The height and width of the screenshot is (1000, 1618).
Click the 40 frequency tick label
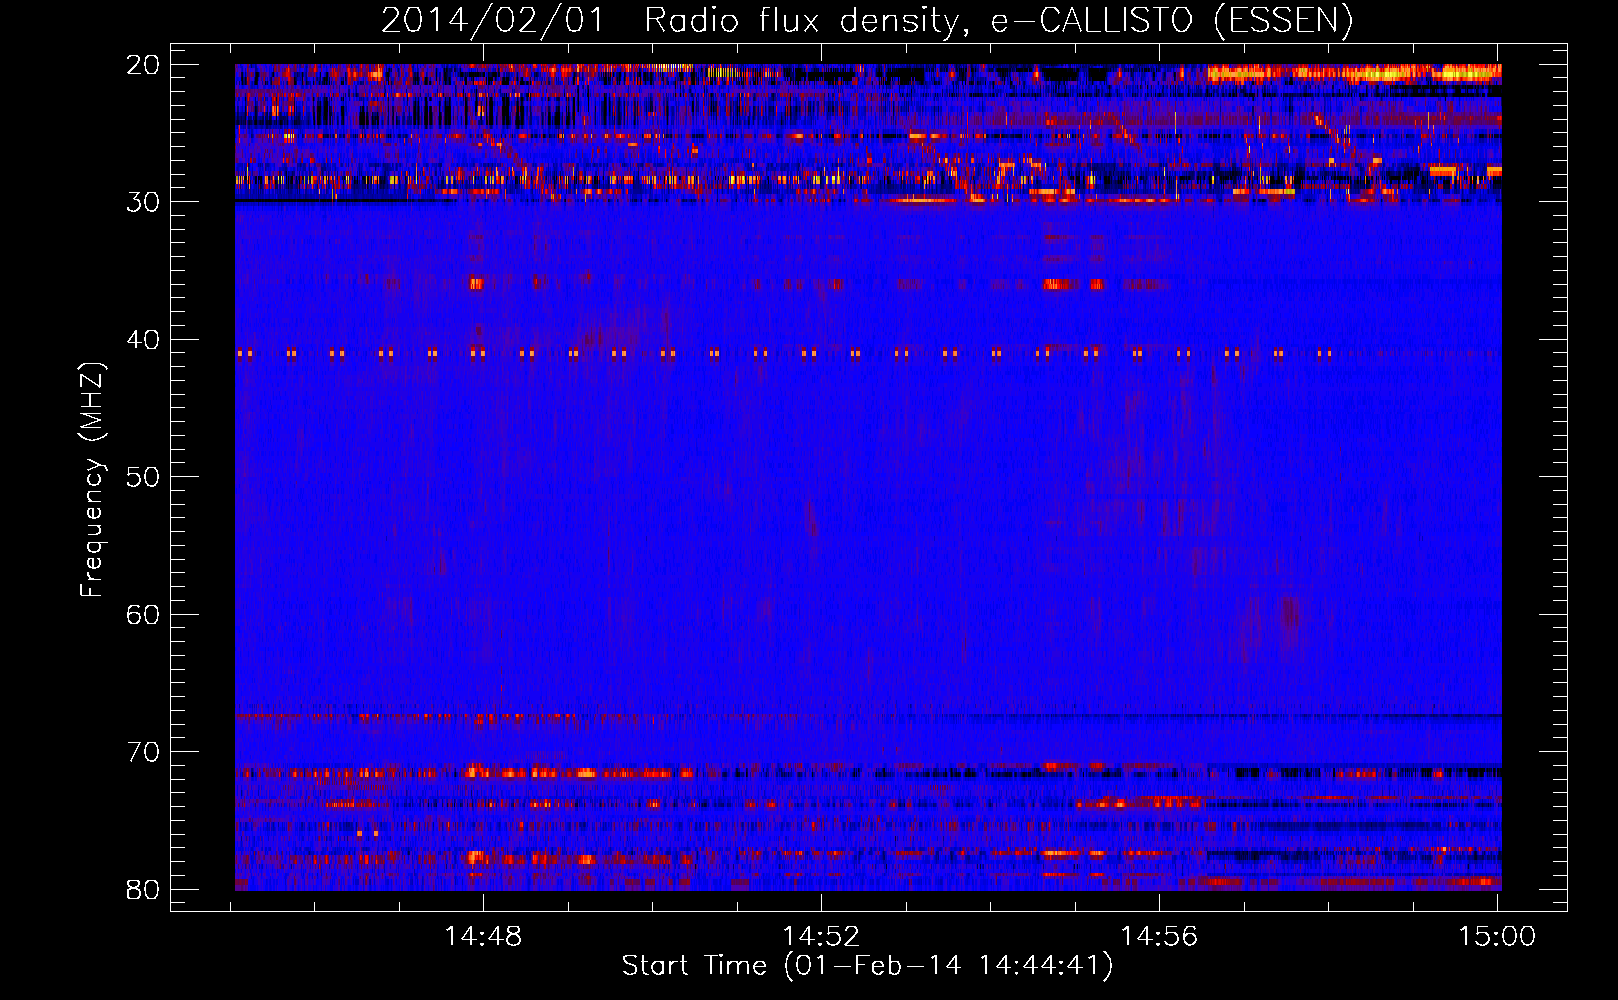(143, 340)
